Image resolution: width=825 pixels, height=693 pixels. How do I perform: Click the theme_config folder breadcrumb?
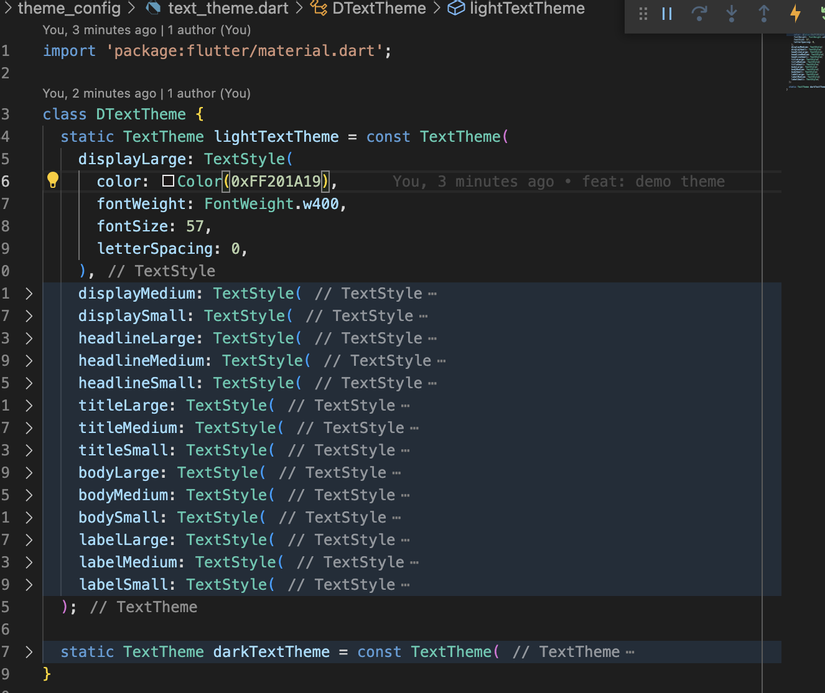[x=68, y=9]
